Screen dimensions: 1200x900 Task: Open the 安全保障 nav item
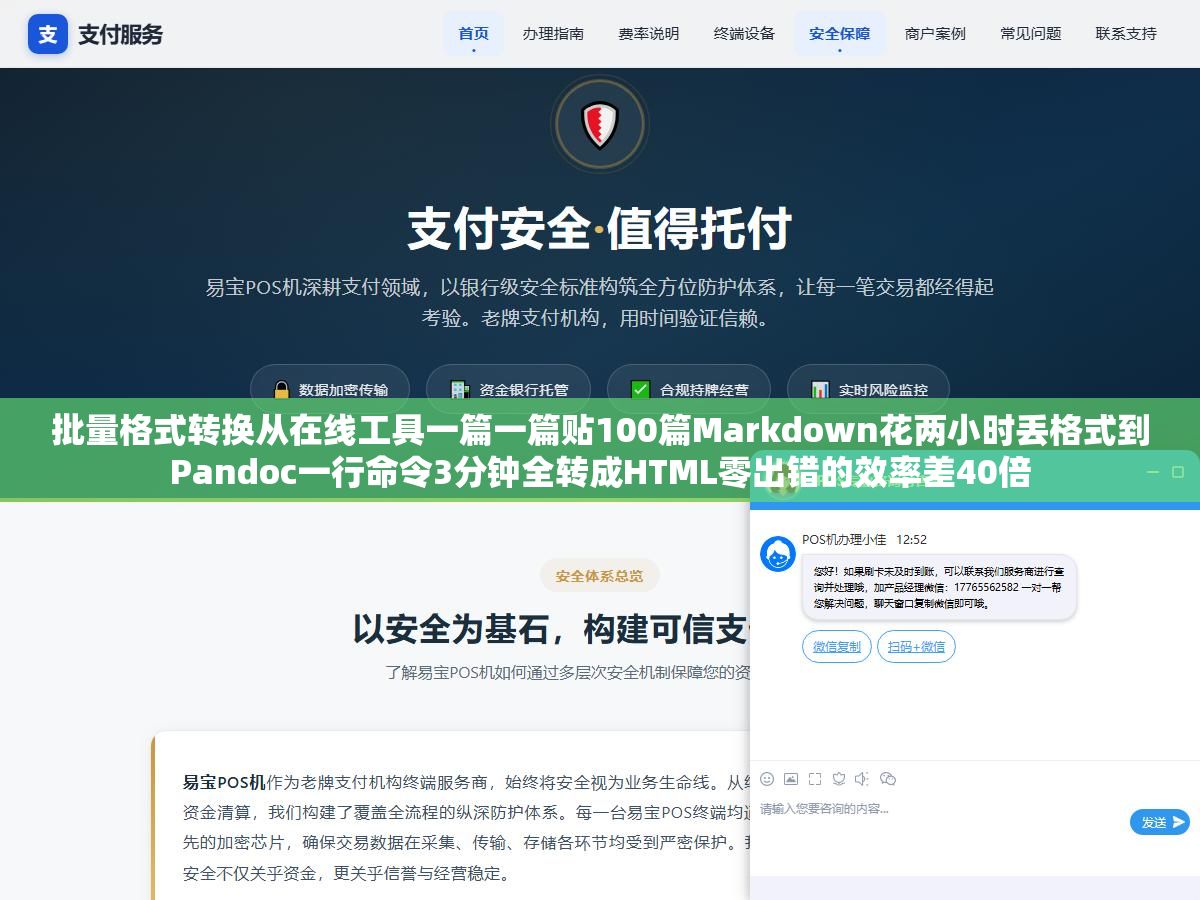tap(840, 33)
